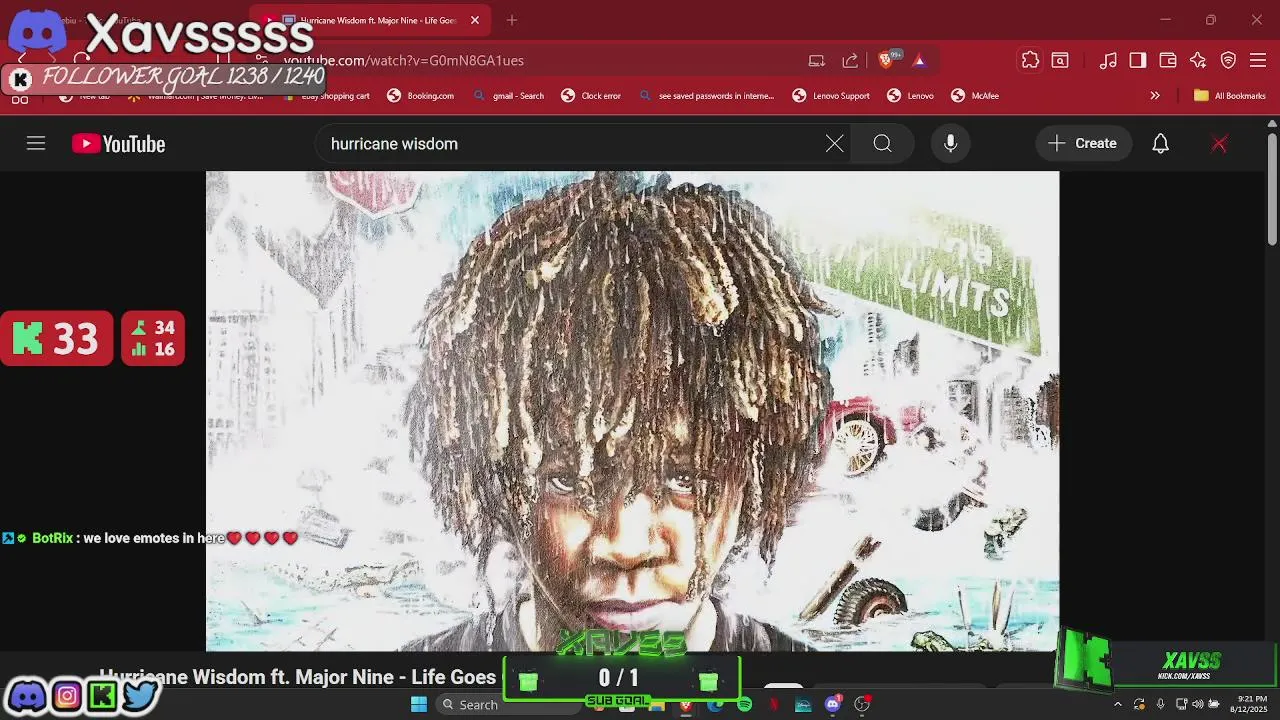Image resolution: width=1280 pixels, height=720 pixels.
Task: Open the Brave VPN shield icon
Action: (x=1228, y=60)
